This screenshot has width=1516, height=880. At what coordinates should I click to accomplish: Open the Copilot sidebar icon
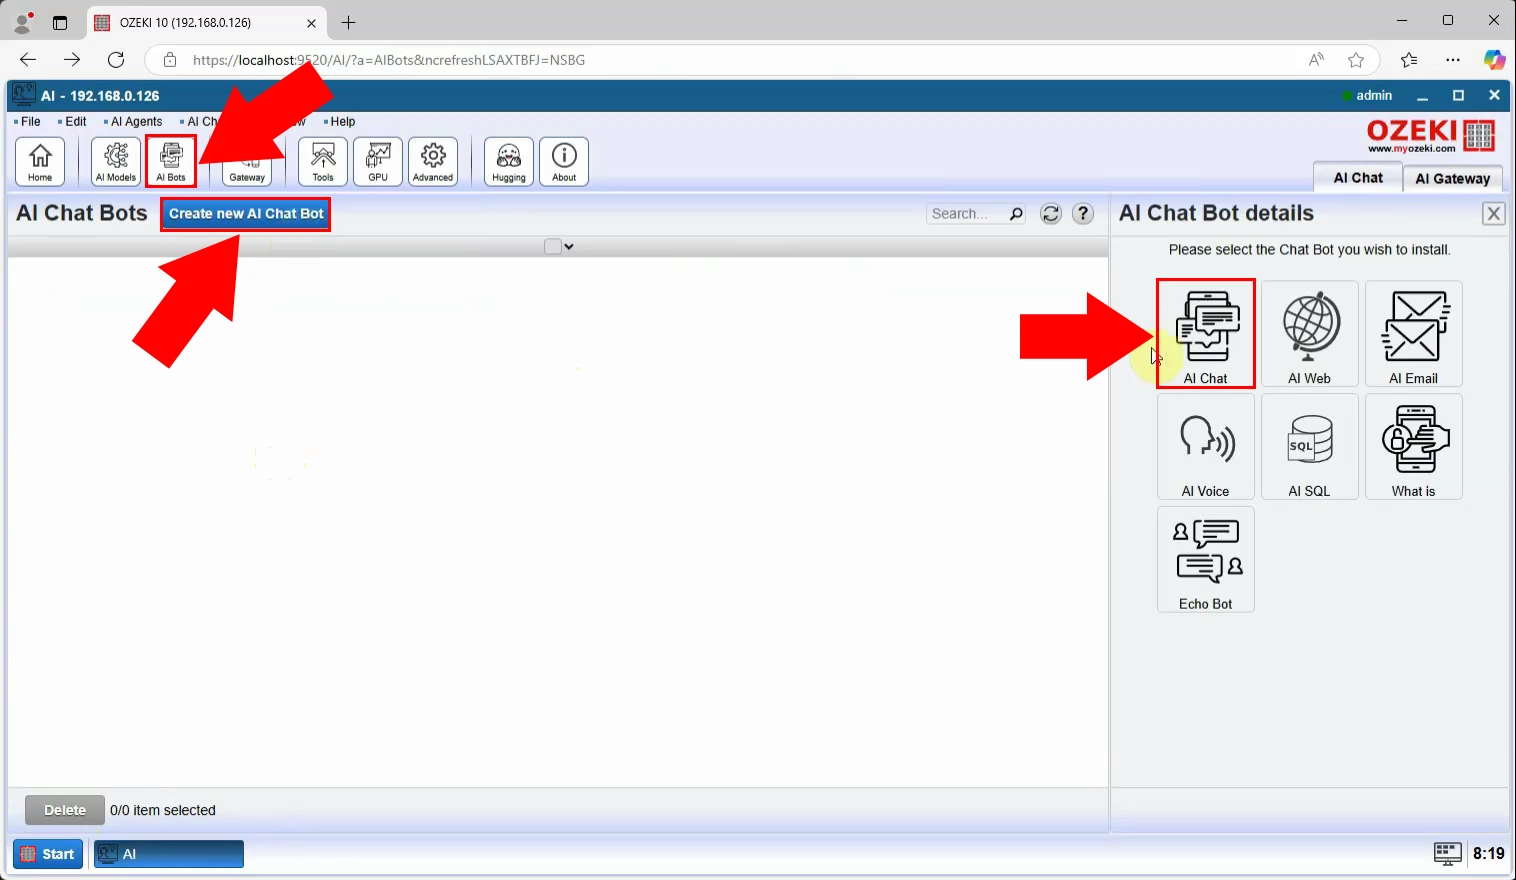click(x=1494, y=60)
